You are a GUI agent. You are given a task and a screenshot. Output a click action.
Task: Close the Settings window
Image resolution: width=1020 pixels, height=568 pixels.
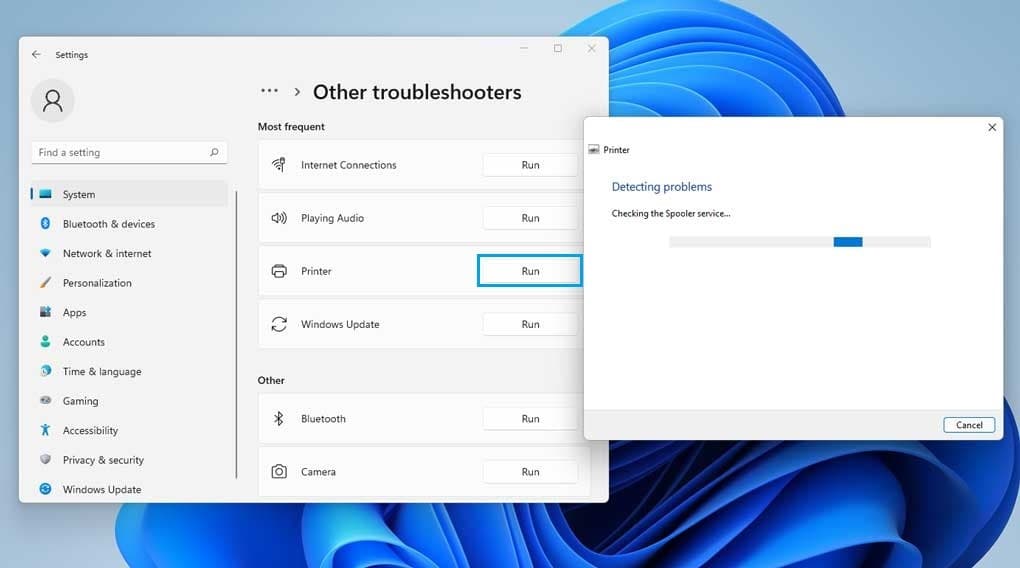pyautogui.click(x=591, y=48)
